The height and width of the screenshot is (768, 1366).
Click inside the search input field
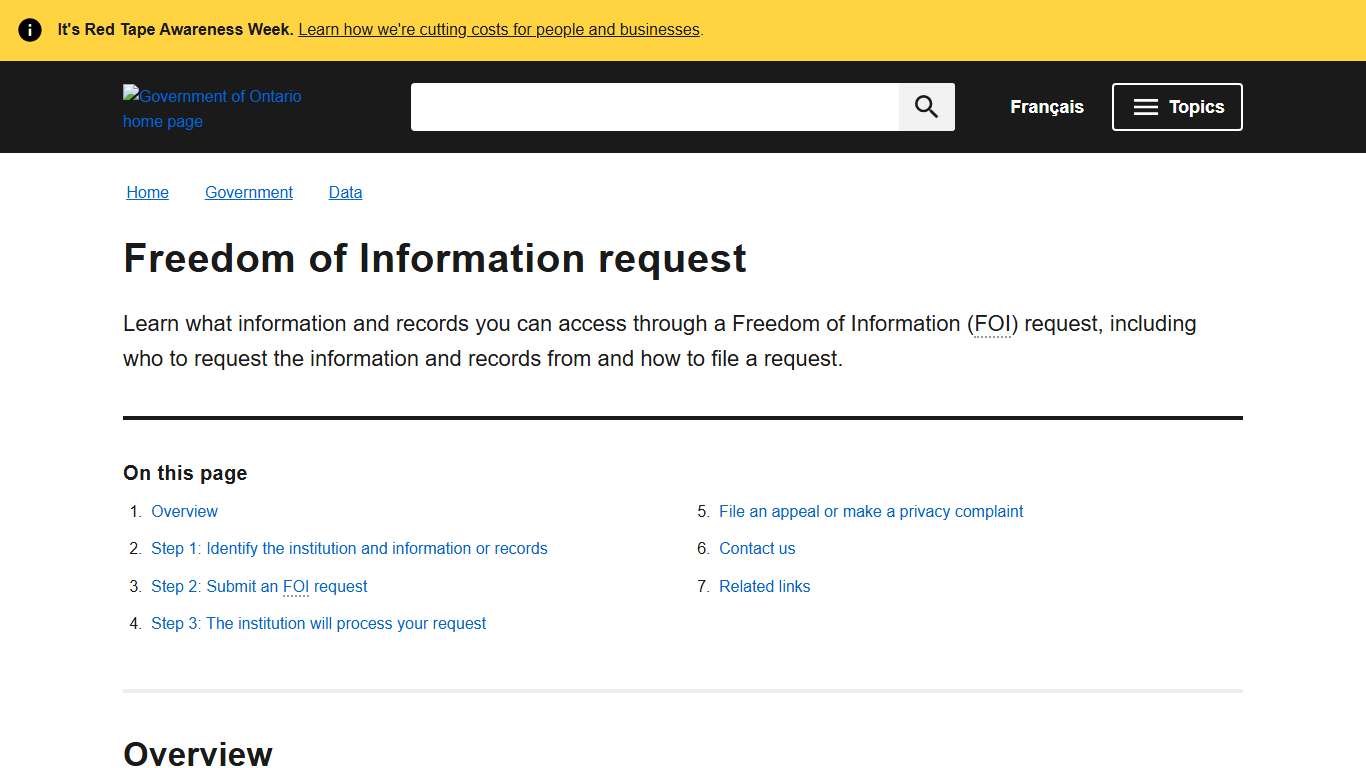(655, 106)
